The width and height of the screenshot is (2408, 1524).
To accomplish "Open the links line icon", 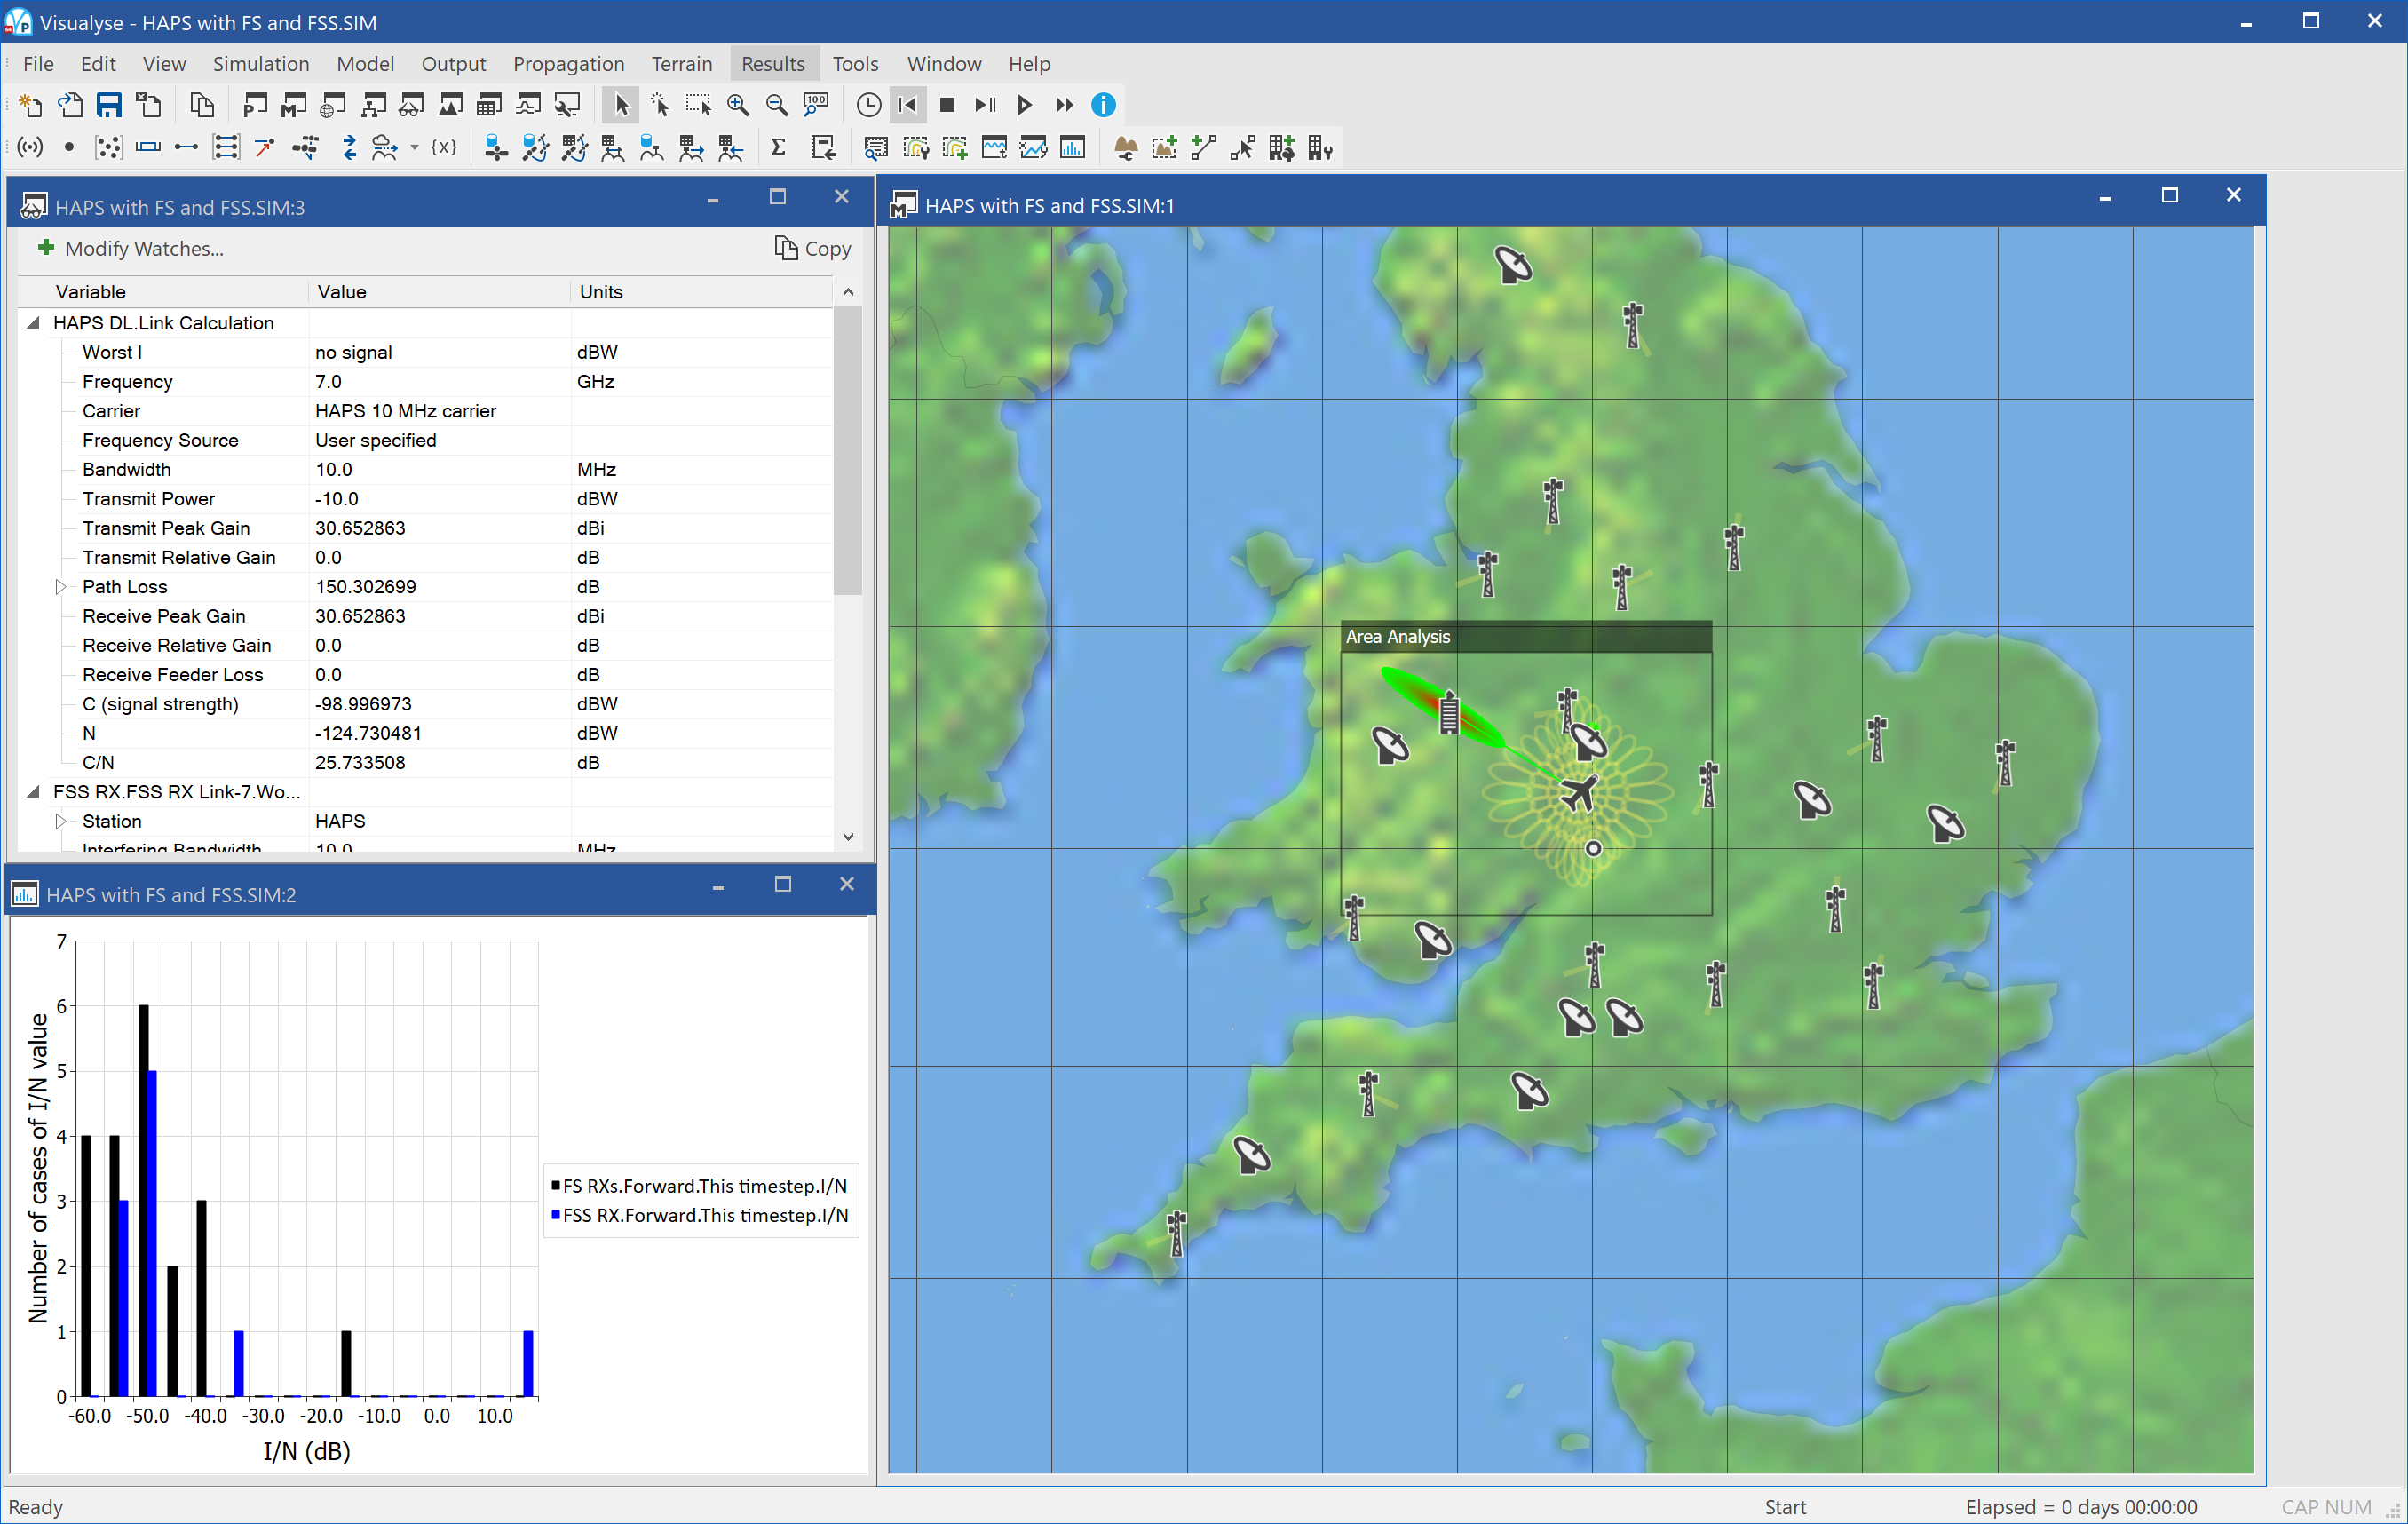I will (x=187, y=148).
